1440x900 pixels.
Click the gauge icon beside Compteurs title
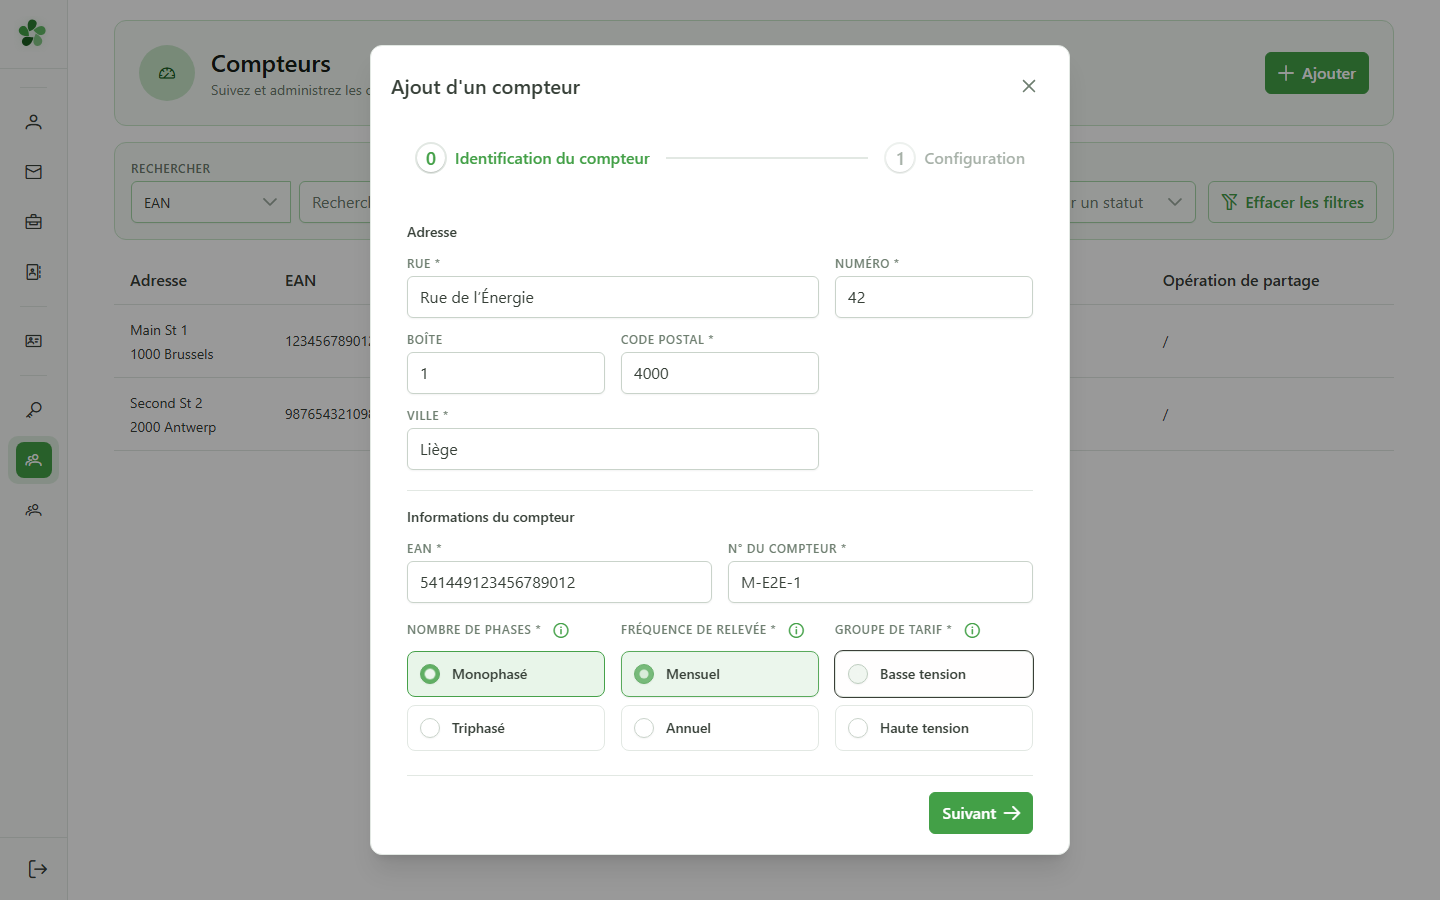tap(167, 73)
